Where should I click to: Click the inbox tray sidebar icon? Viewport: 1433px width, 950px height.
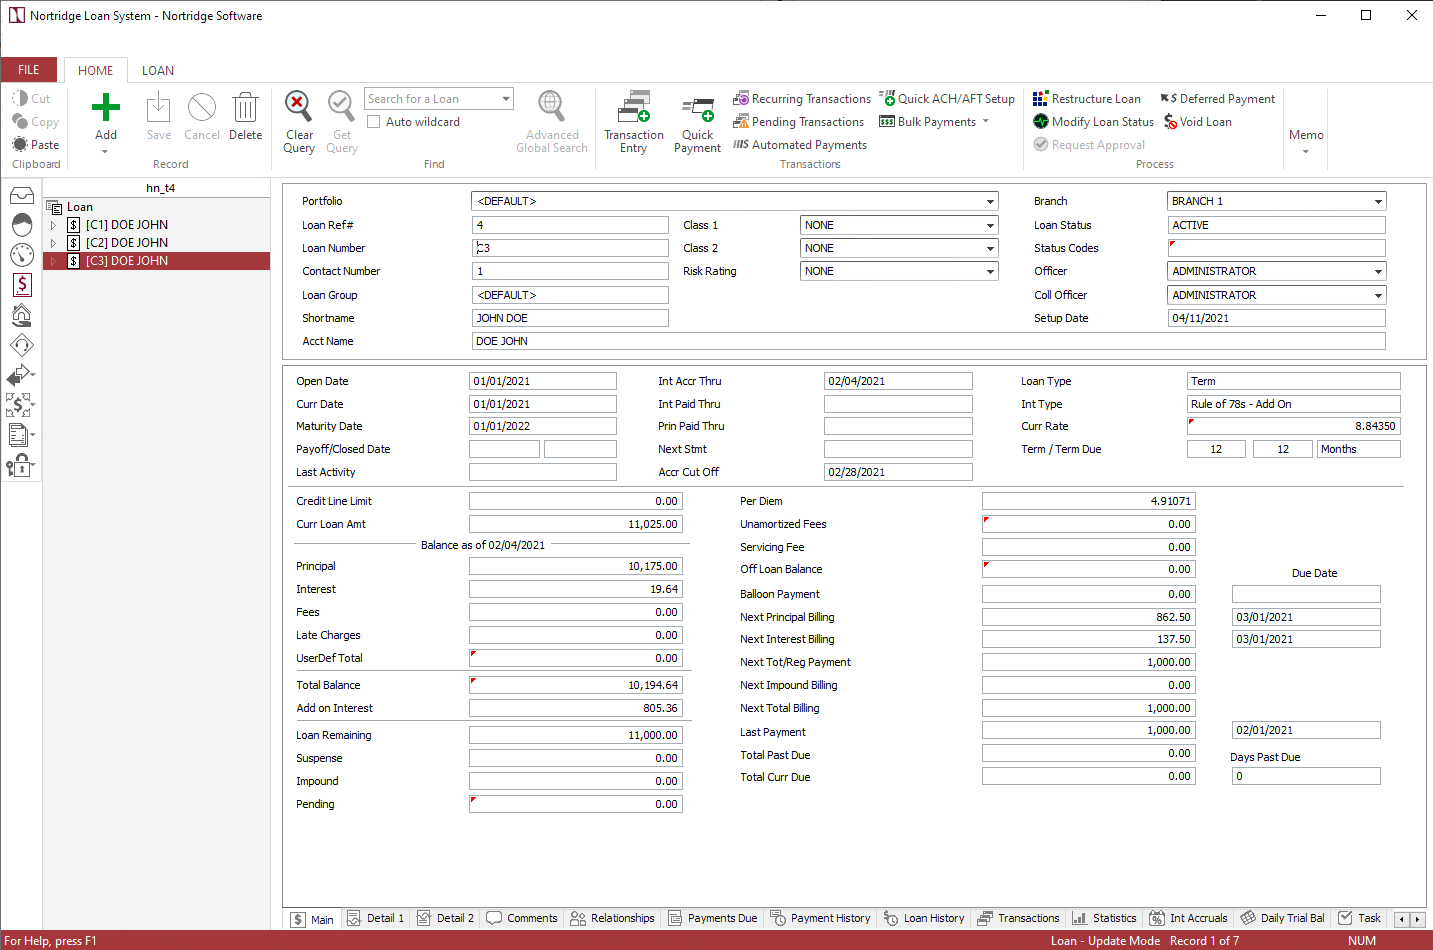(x=22, y=195)
